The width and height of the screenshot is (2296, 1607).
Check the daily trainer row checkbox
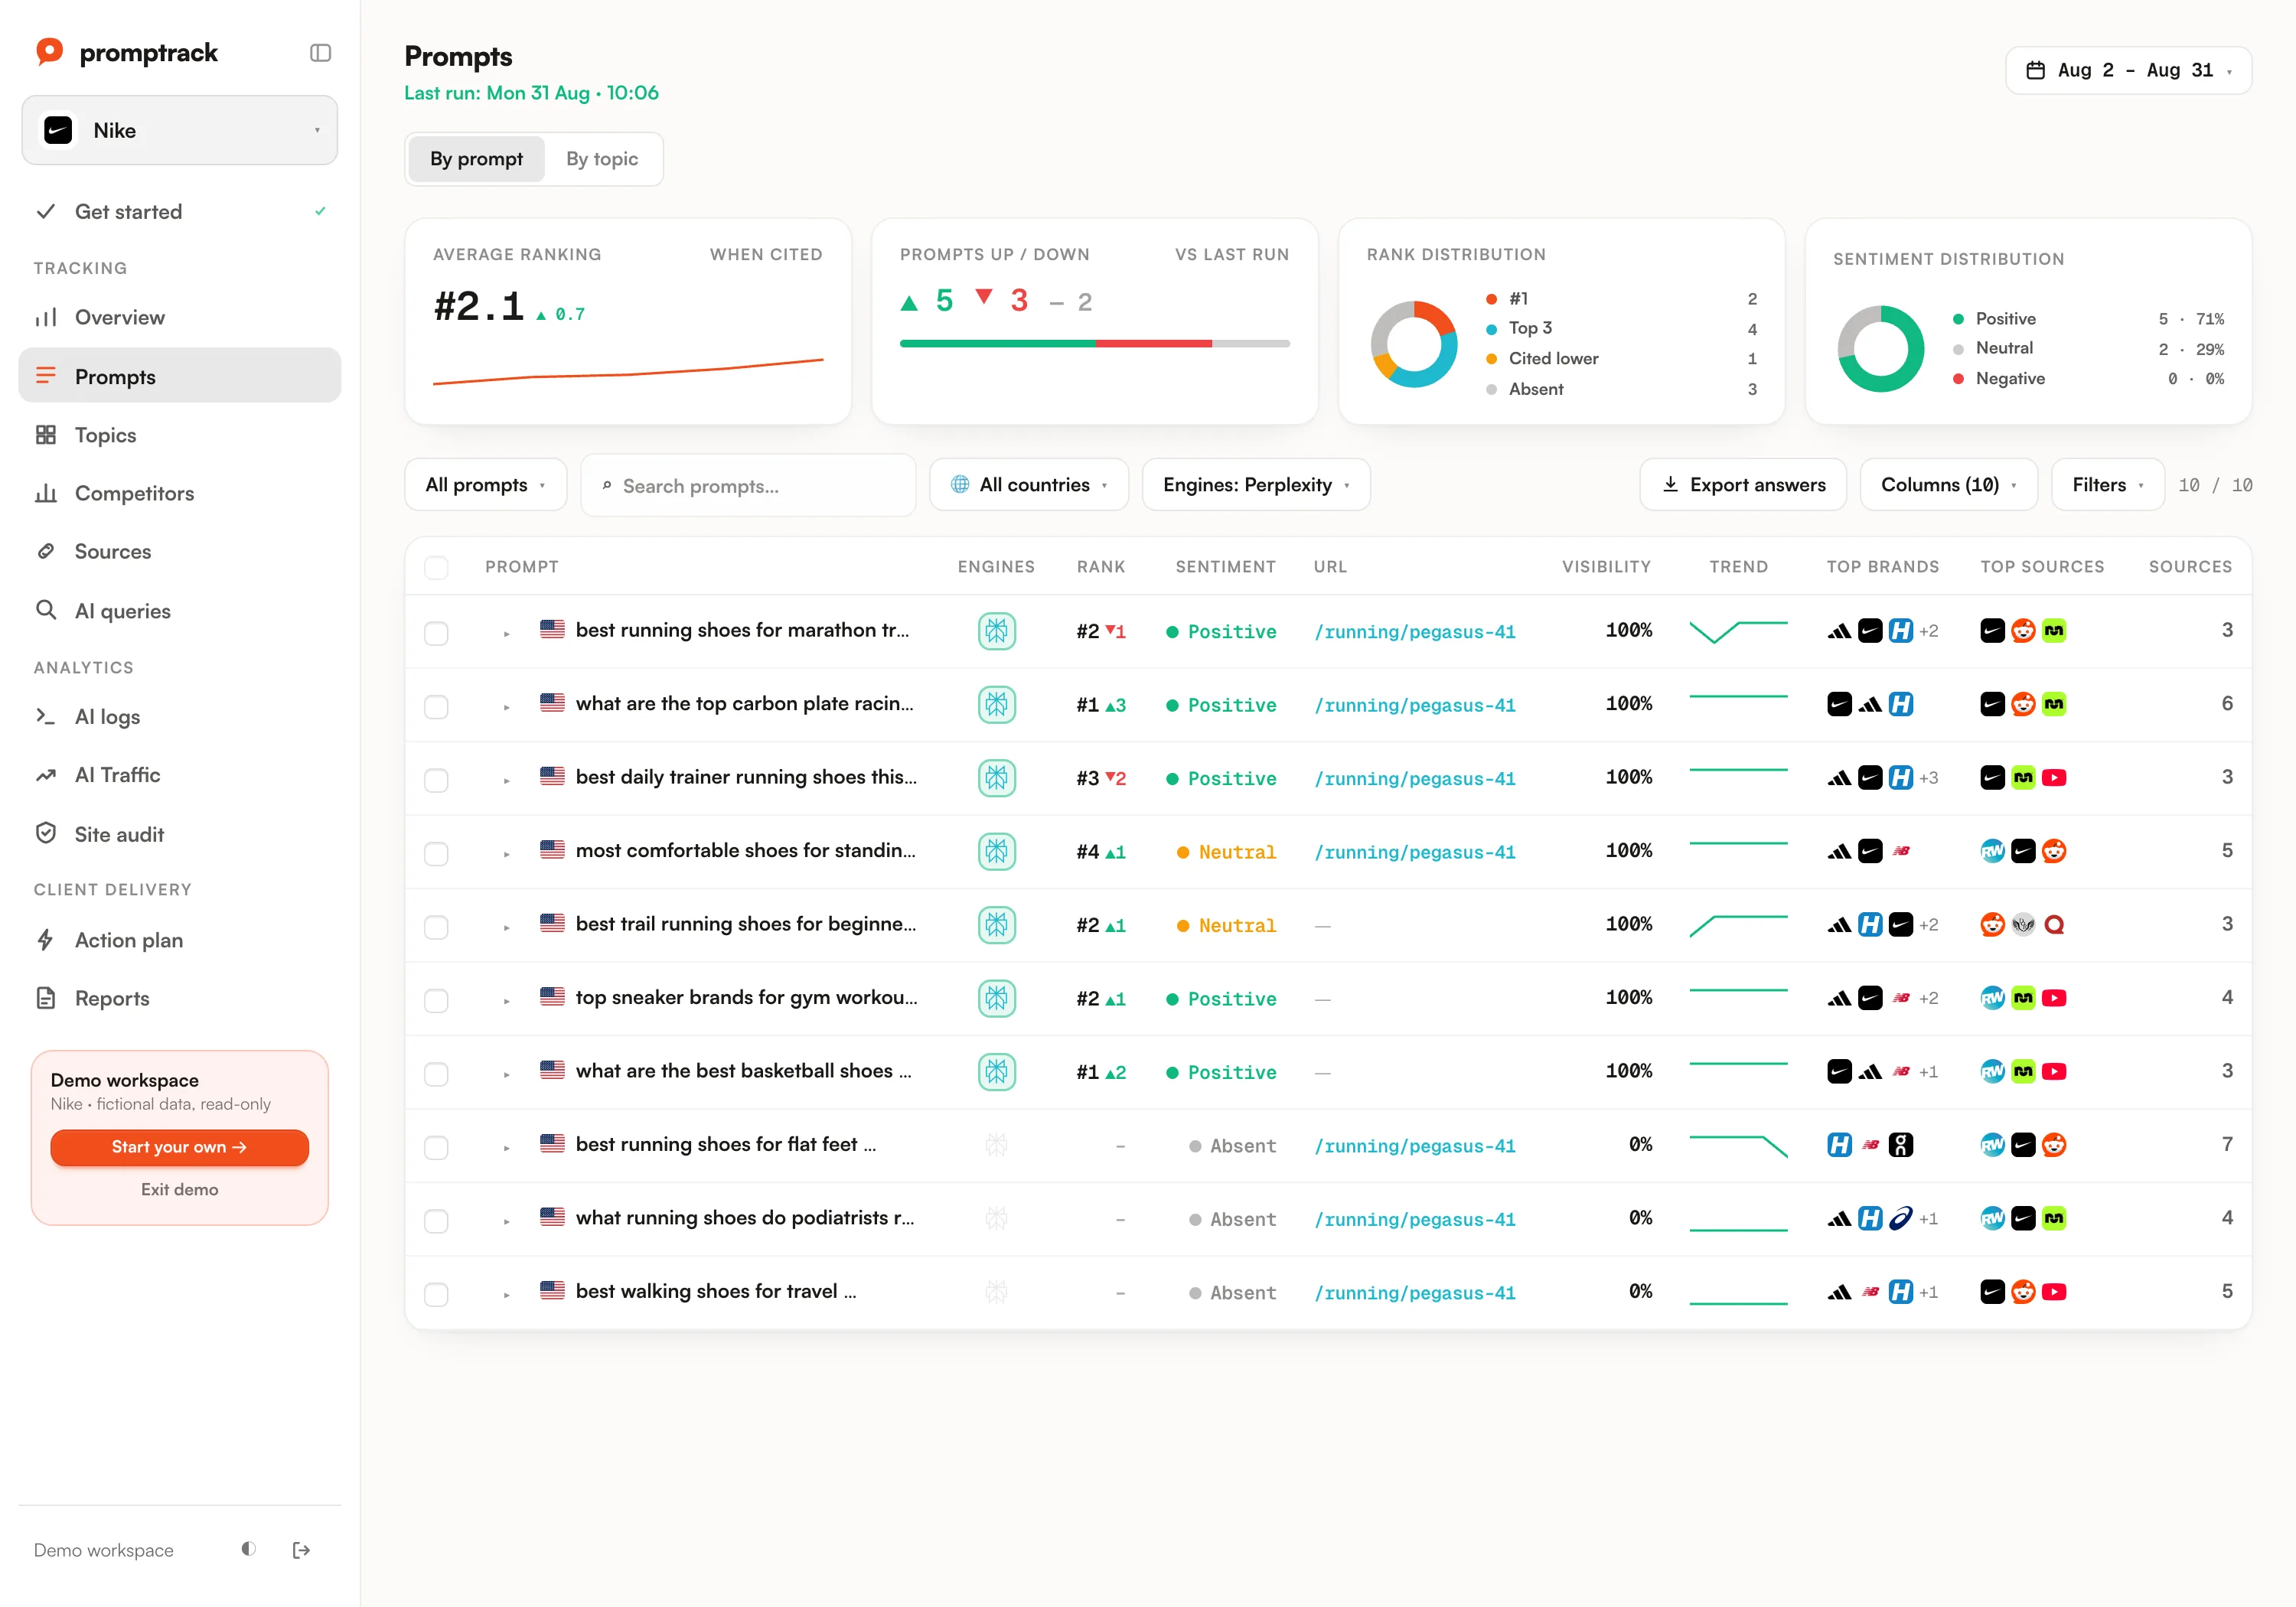click(436, 780)
